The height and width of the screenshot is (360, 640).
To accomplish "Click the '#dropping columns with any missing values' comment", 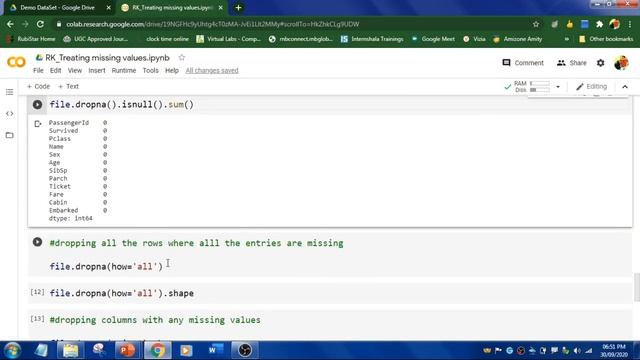I will pos(155,320).
